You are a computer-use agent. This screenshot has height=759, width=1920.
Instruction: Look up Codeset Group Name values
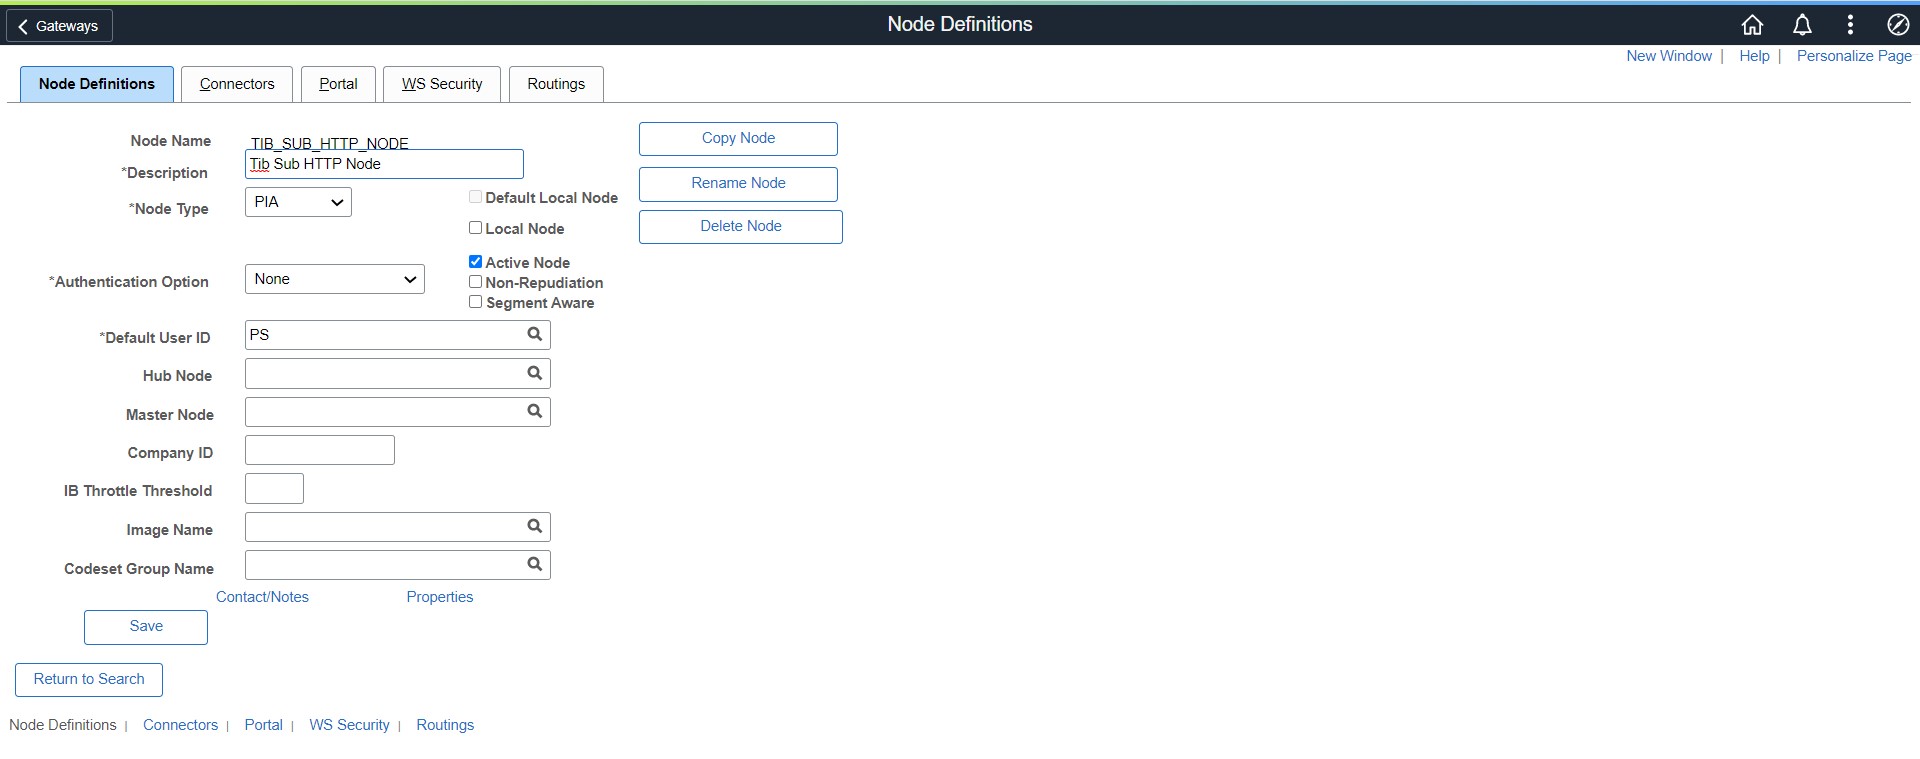[535, 565]
